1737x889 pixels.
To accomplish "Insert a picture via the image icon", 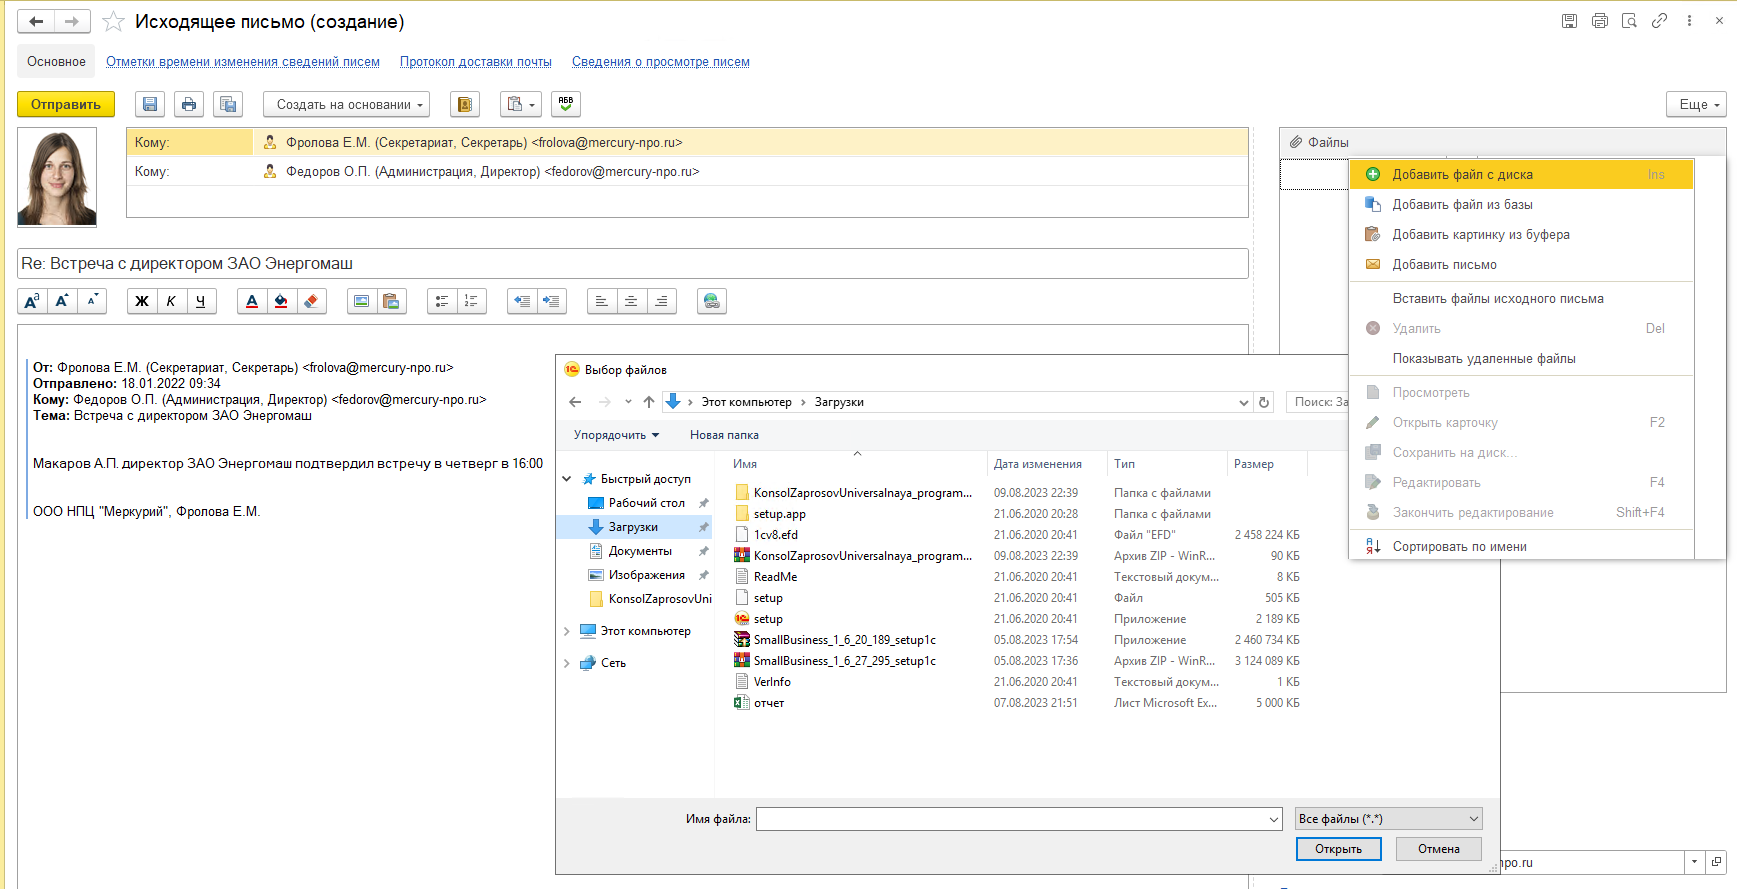I will pyautogui.click(x=362, y=301).
